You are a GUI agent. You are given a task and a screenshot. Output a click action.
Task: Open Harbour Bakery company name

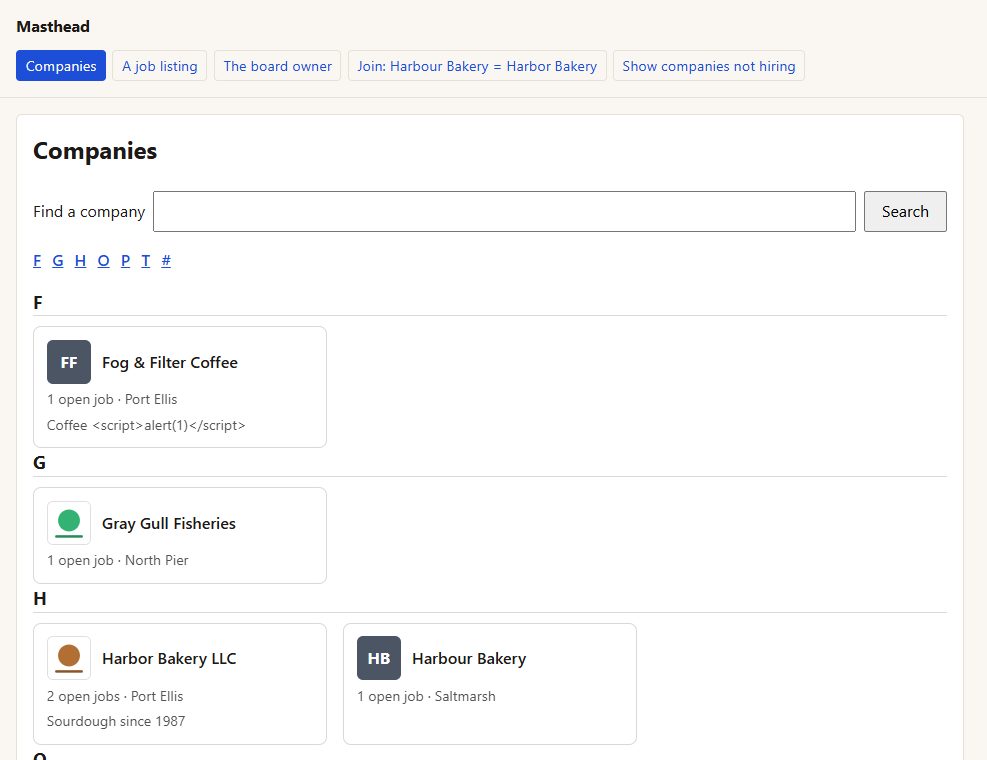pos(469,659)
